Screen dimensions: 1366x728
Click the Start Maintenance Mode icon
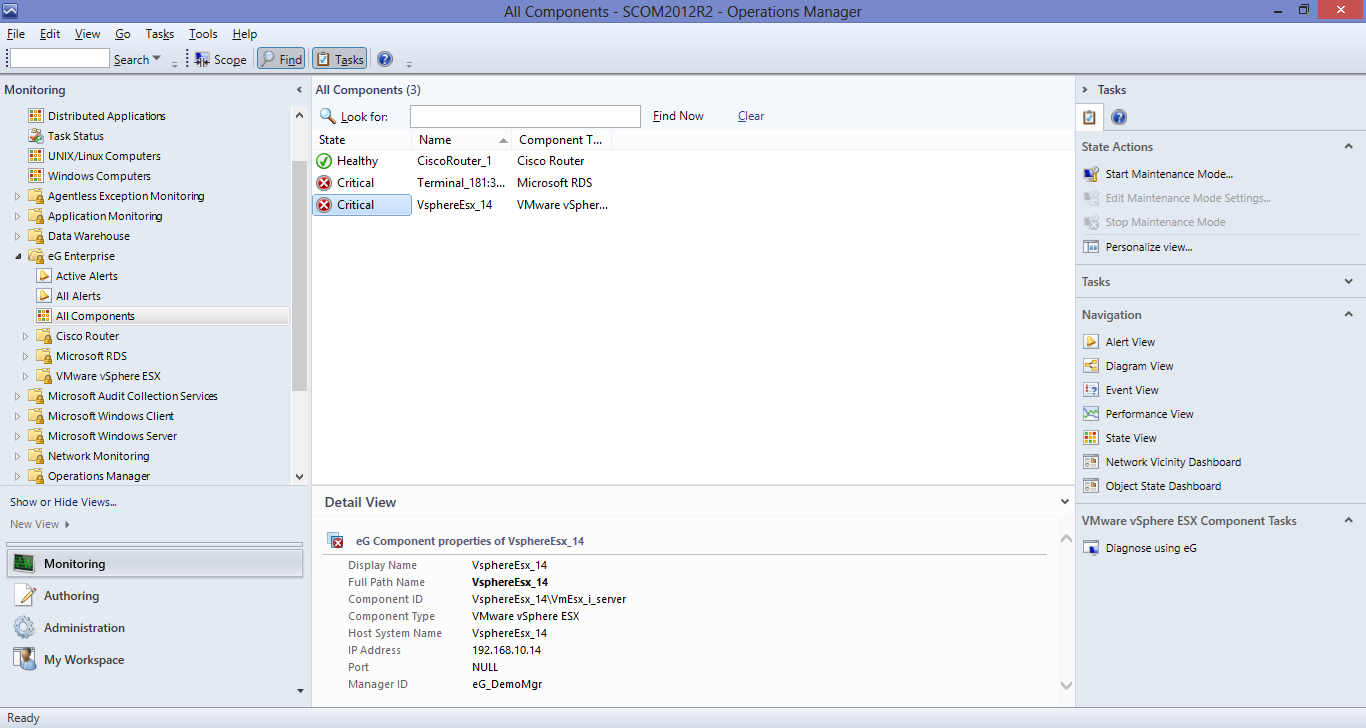click(x=1091, y=174)
